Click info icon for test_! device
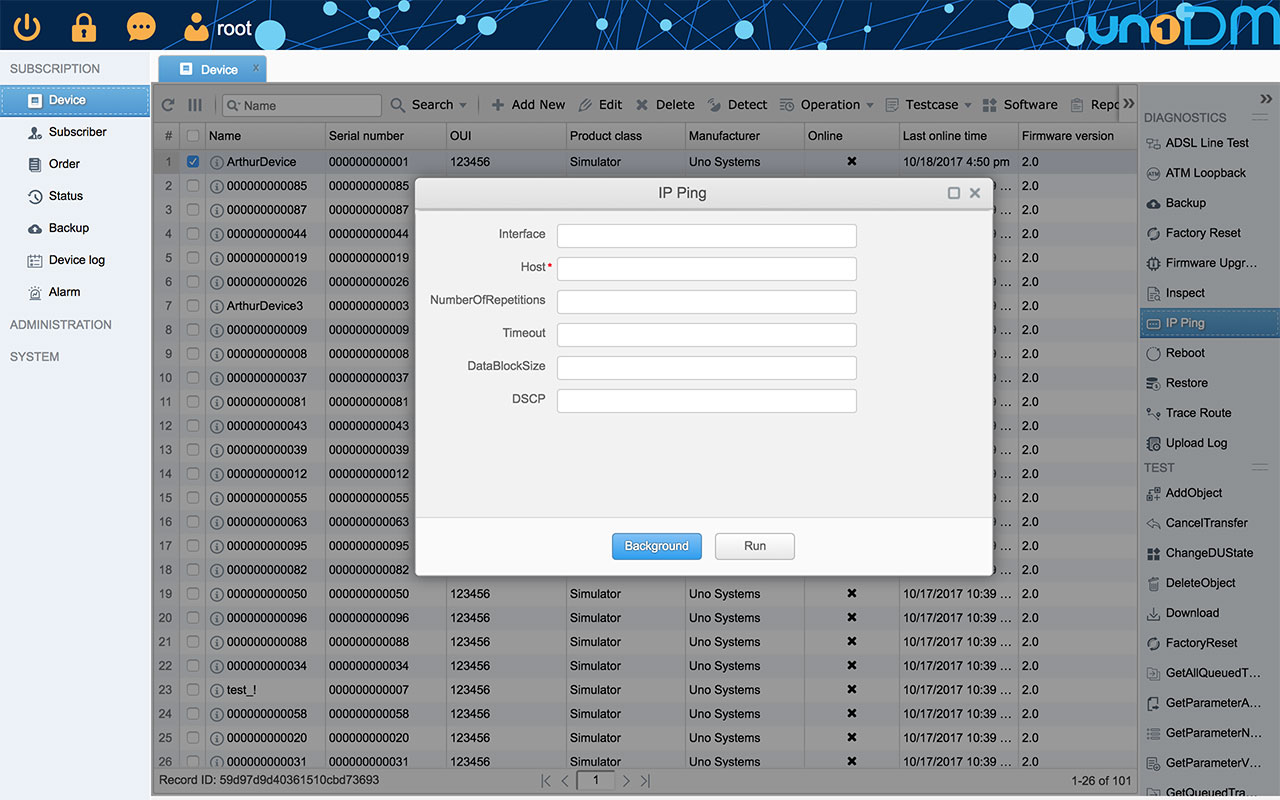The height and width of the screenshot is (800, 1280). pos(217,690)
